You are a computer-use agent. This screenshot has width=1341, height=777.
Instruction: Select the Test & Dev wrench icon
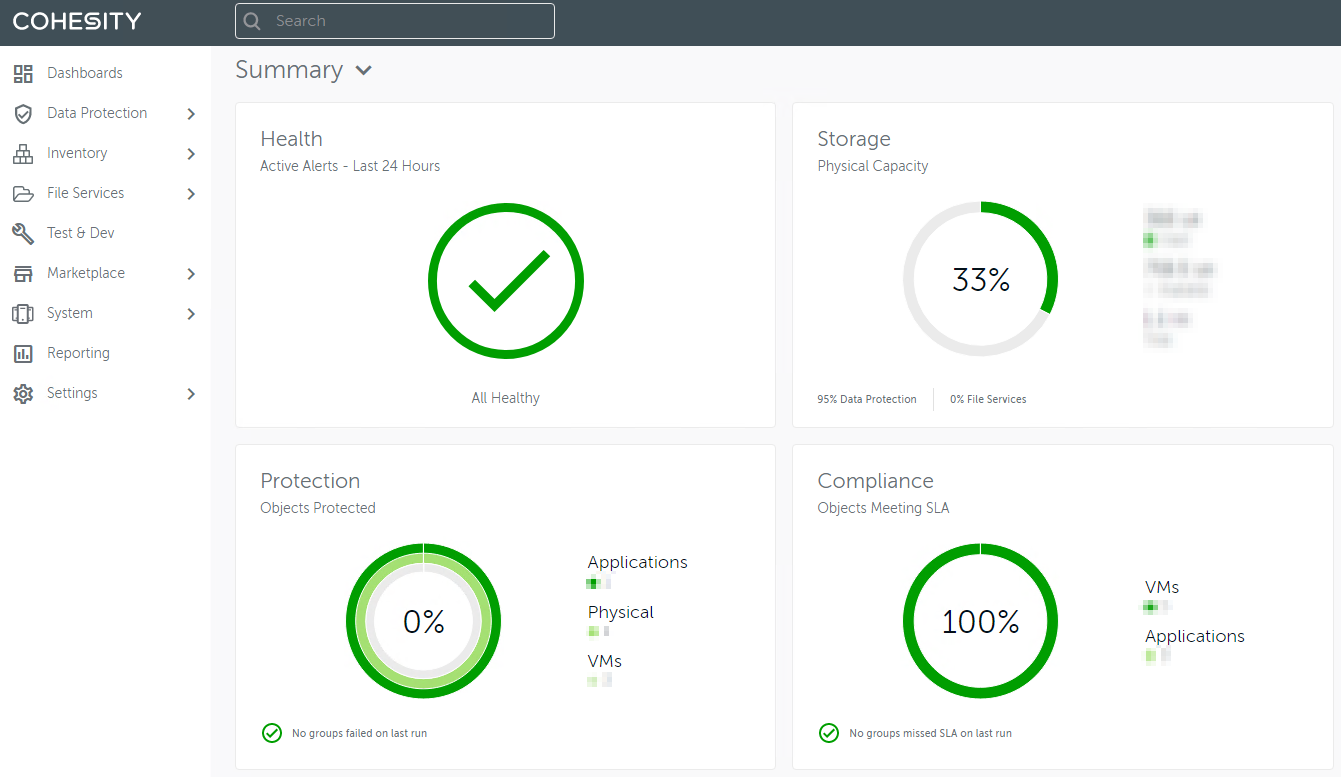22,233
